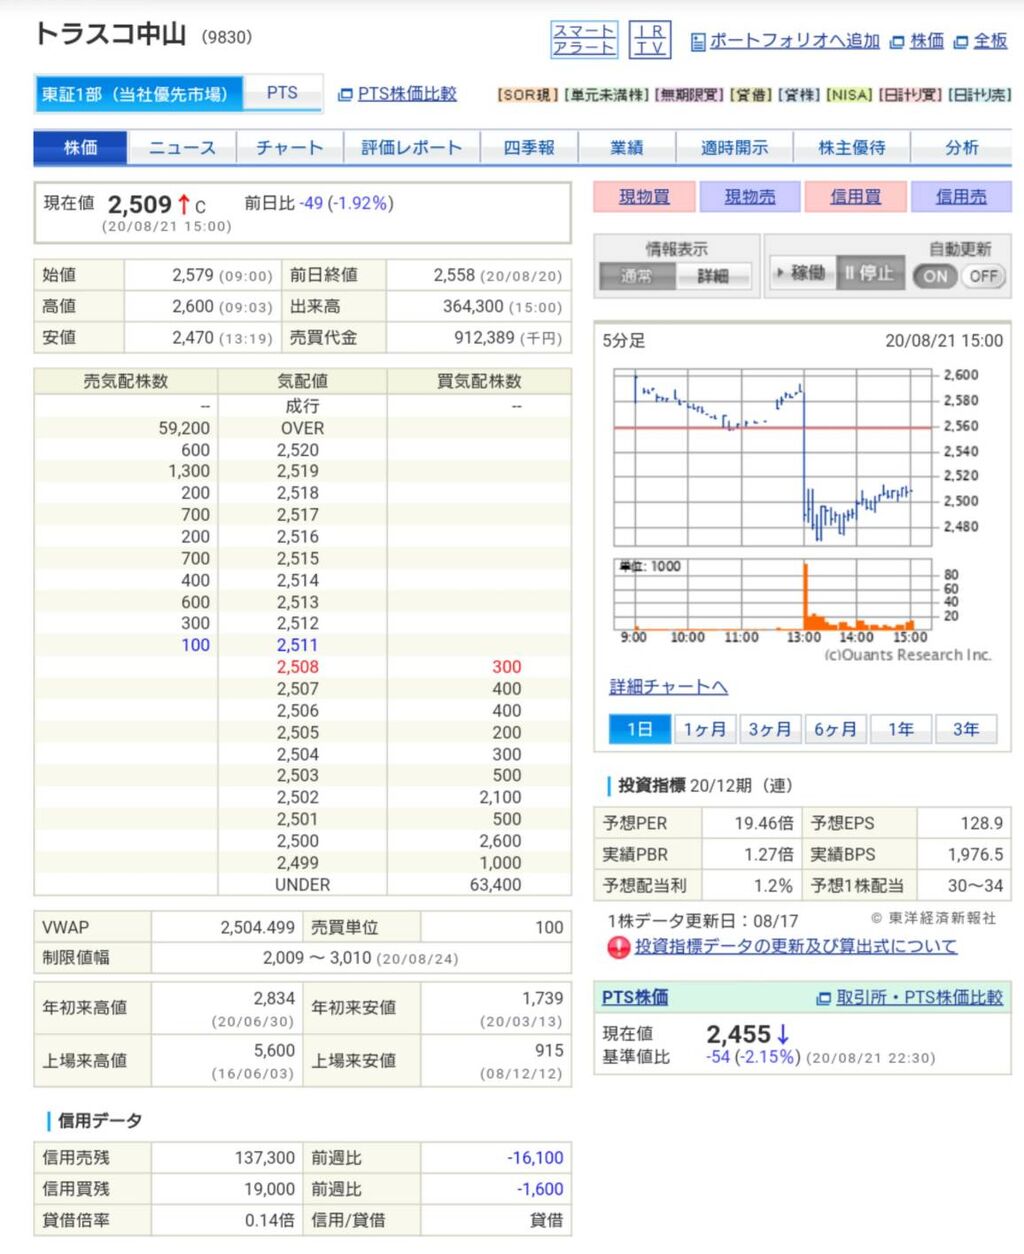Click the 貸借 tag label
This screenshot has width=1024, height=1254.
pyautogui.click(x=750, y=95)
